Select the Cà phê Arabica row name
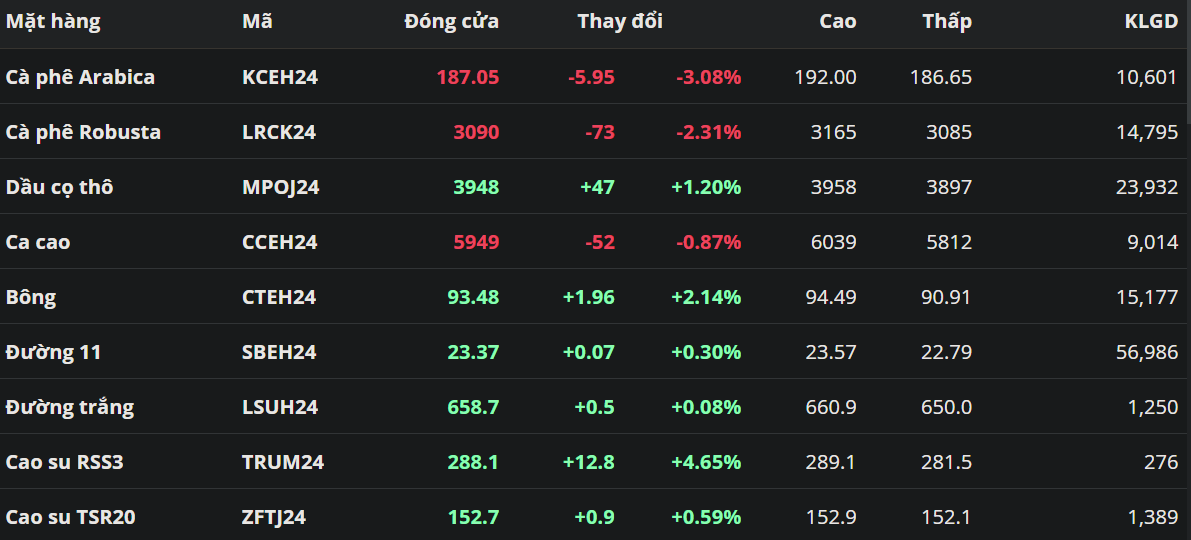1191x540 pixels. tap(80, 77)
